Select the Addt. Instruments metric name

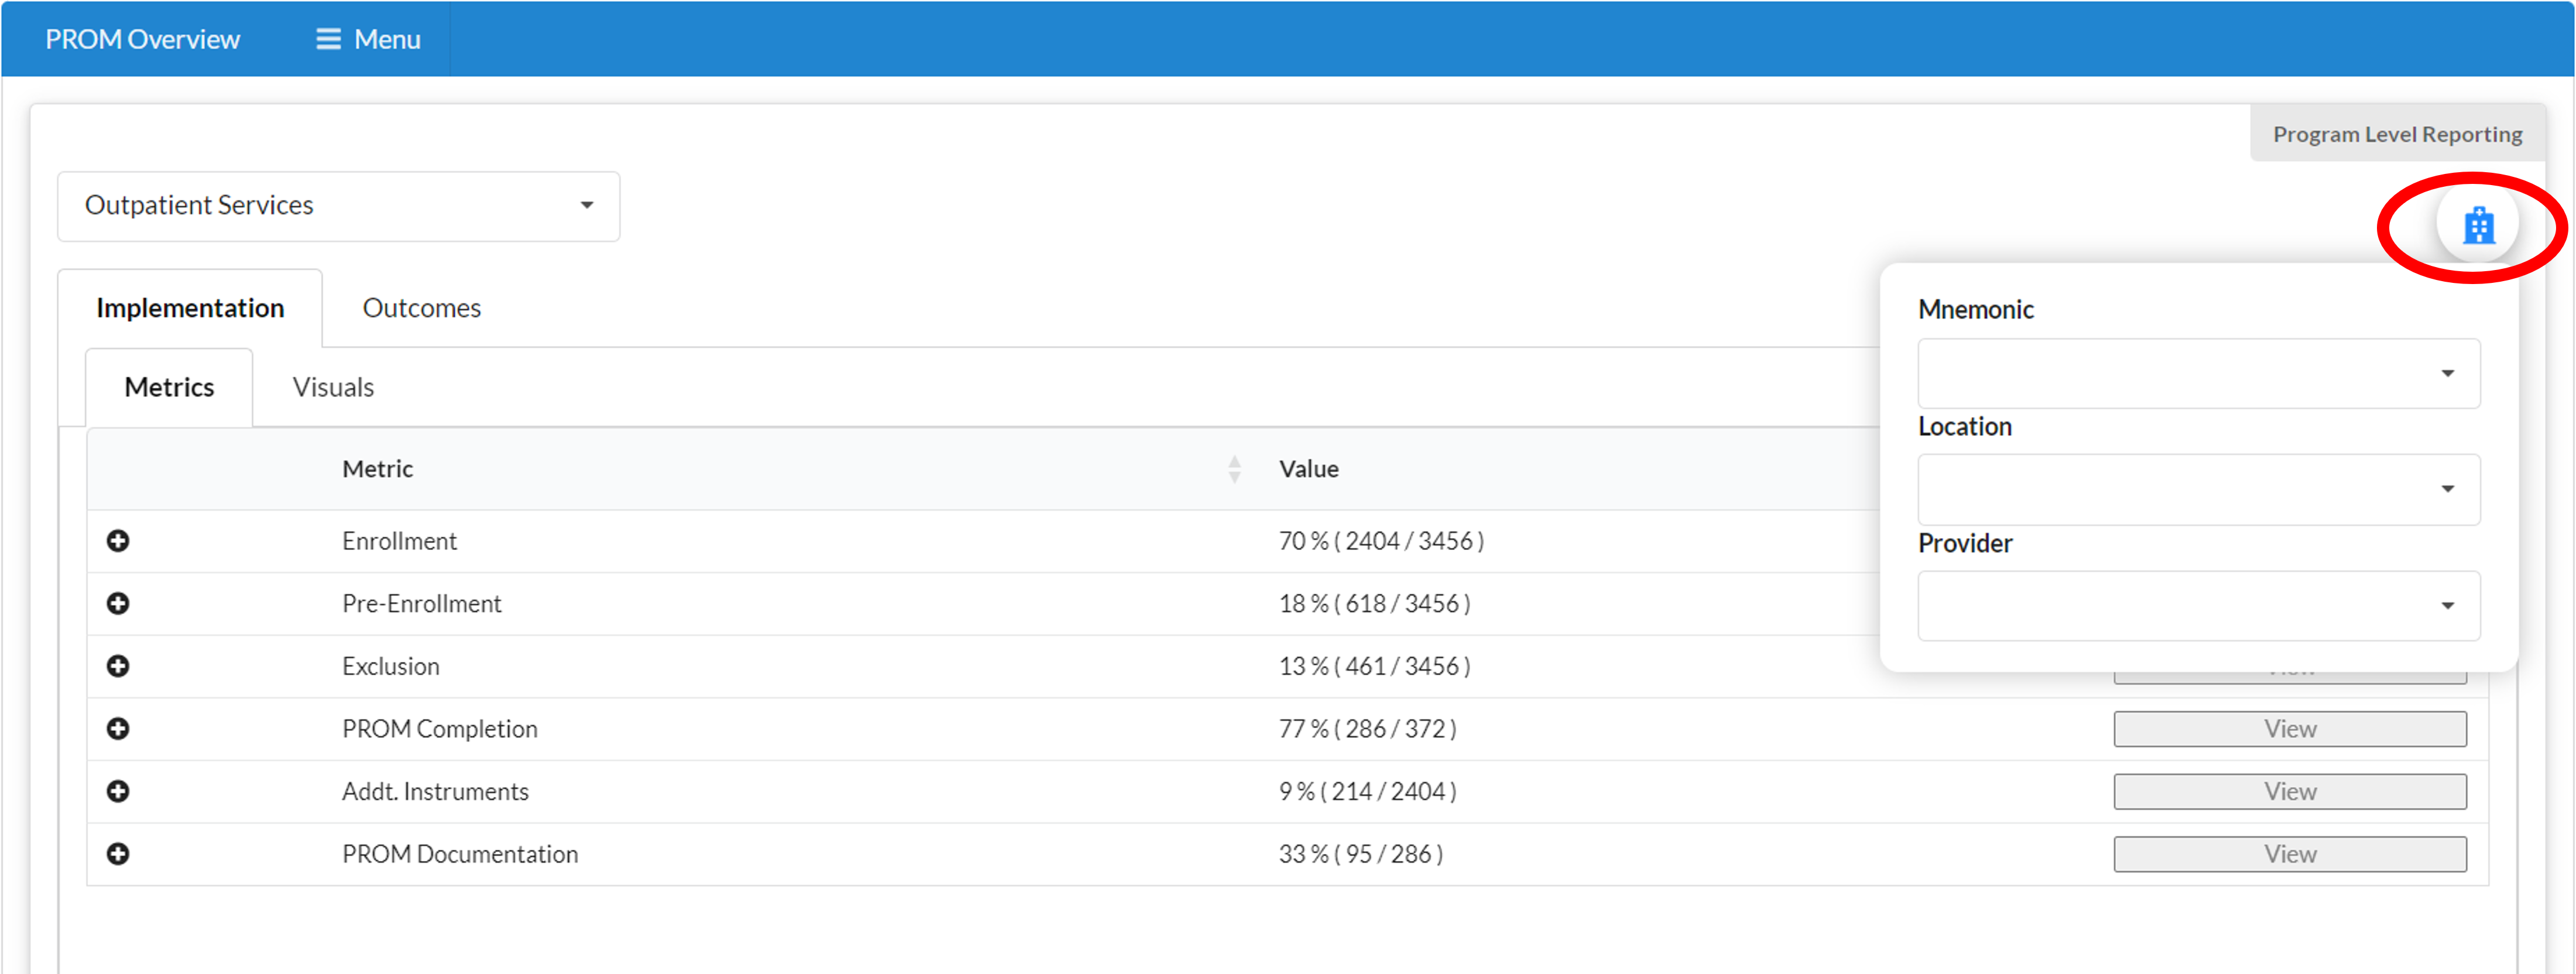tap(435, 792)
